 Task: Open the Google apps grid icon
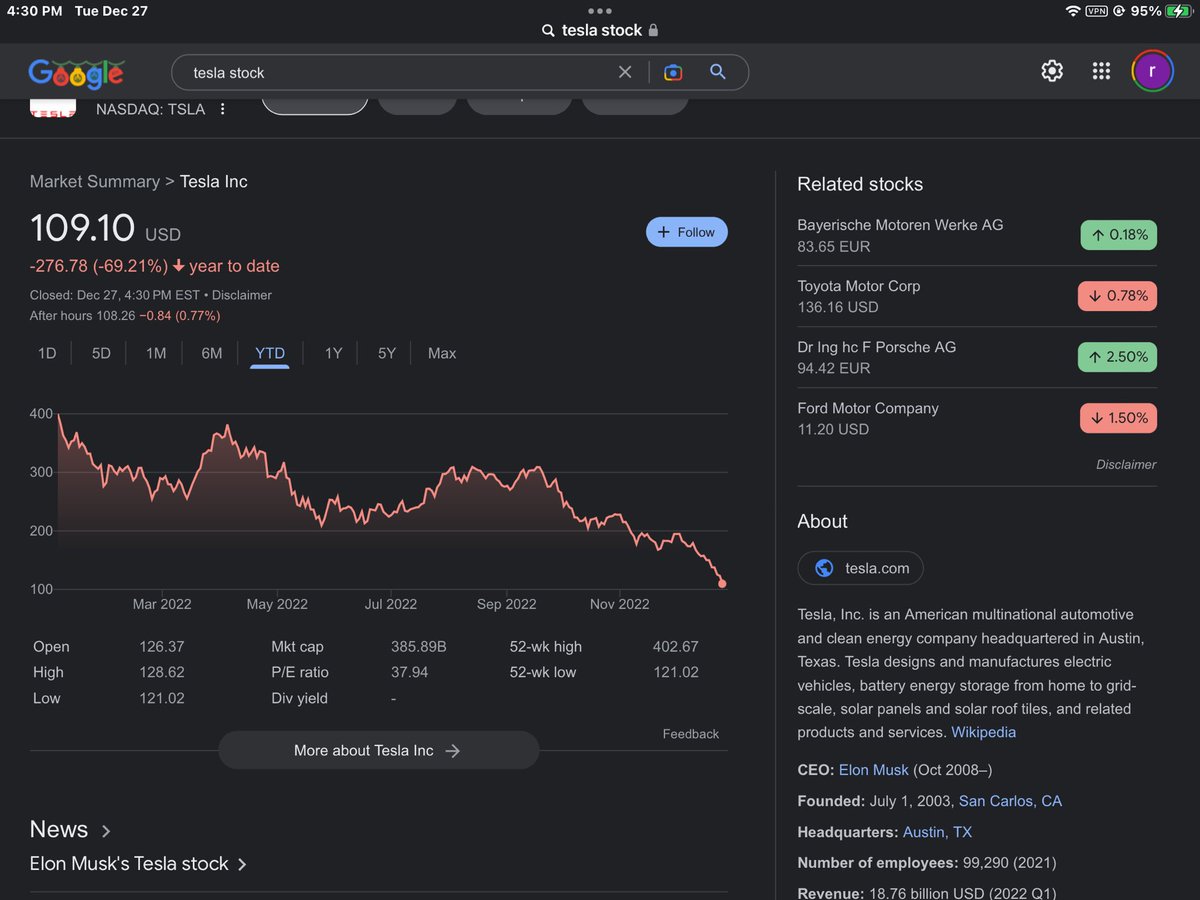[1101, 71]
